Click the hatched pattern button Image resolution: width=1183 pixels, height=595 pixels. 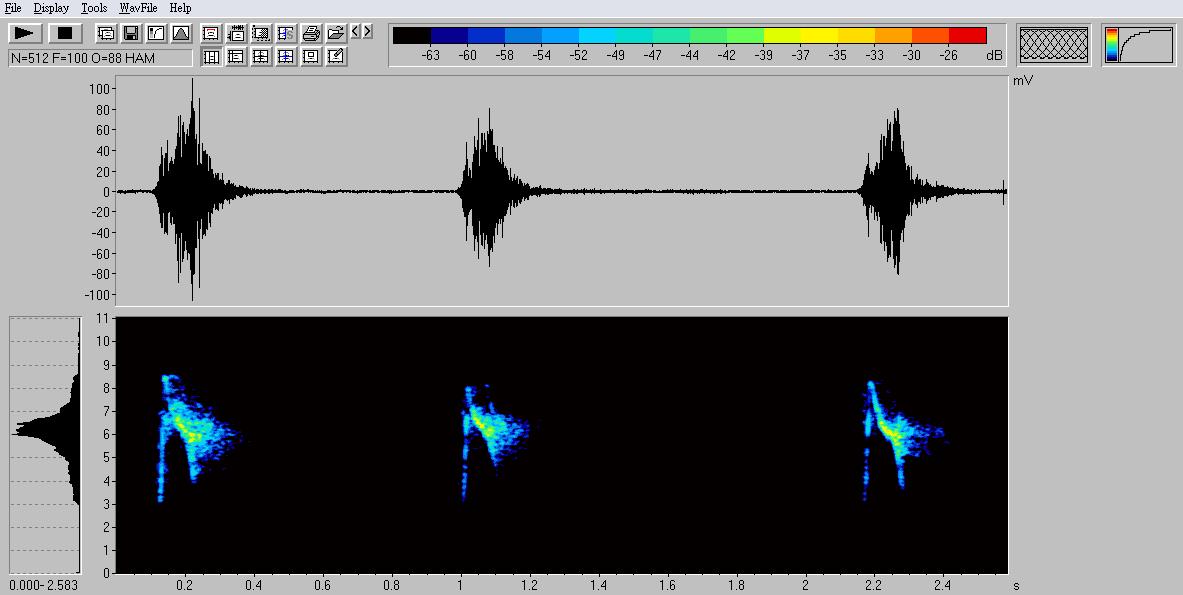coord(1054,45)
